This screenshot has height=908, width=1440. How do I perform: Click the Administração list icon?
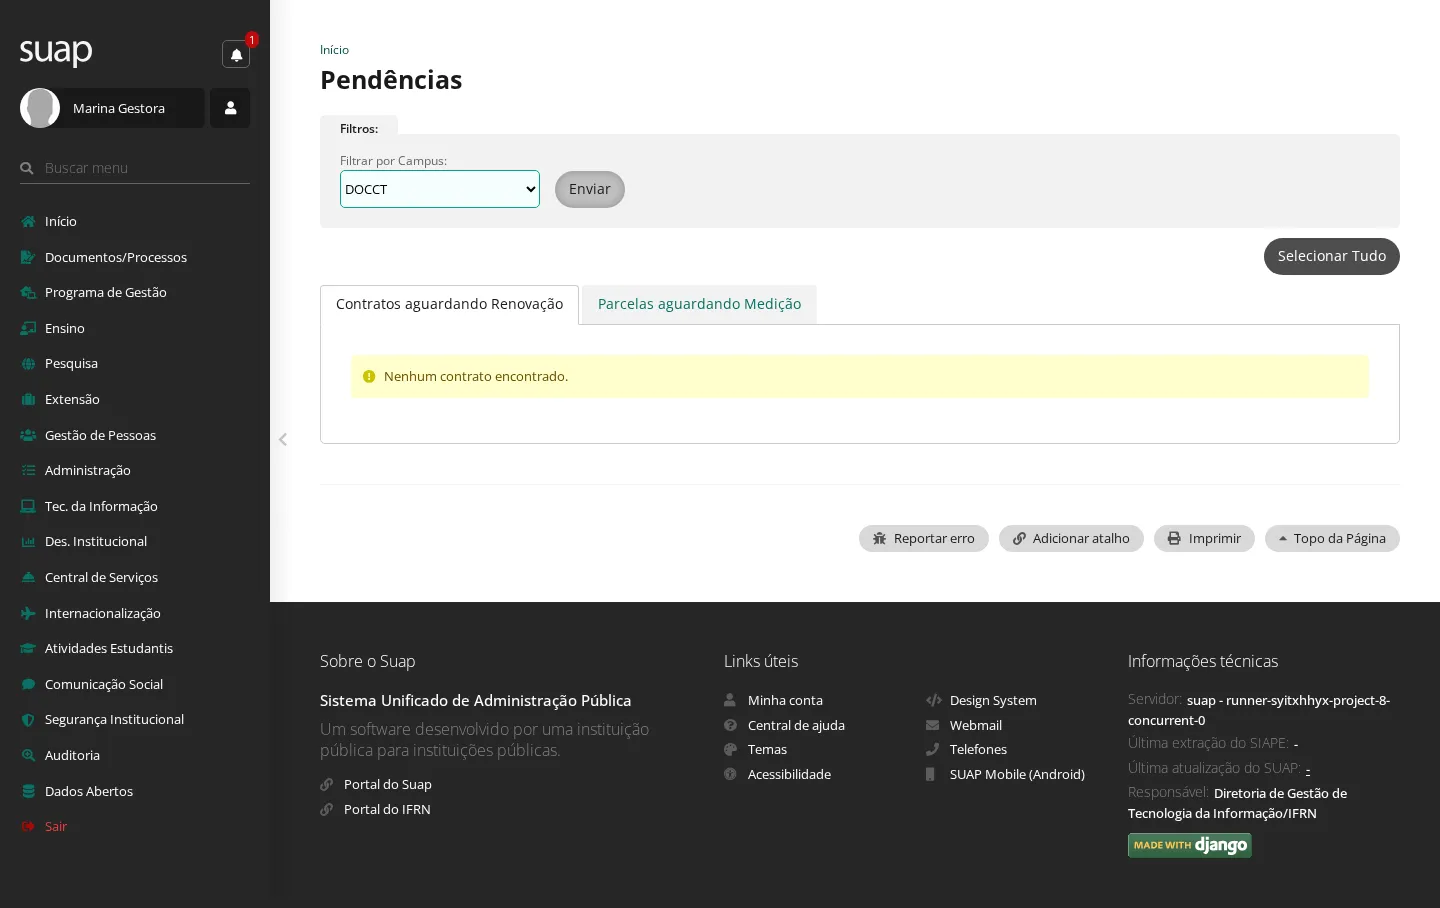pyautogui.click(x=28, y=470)
